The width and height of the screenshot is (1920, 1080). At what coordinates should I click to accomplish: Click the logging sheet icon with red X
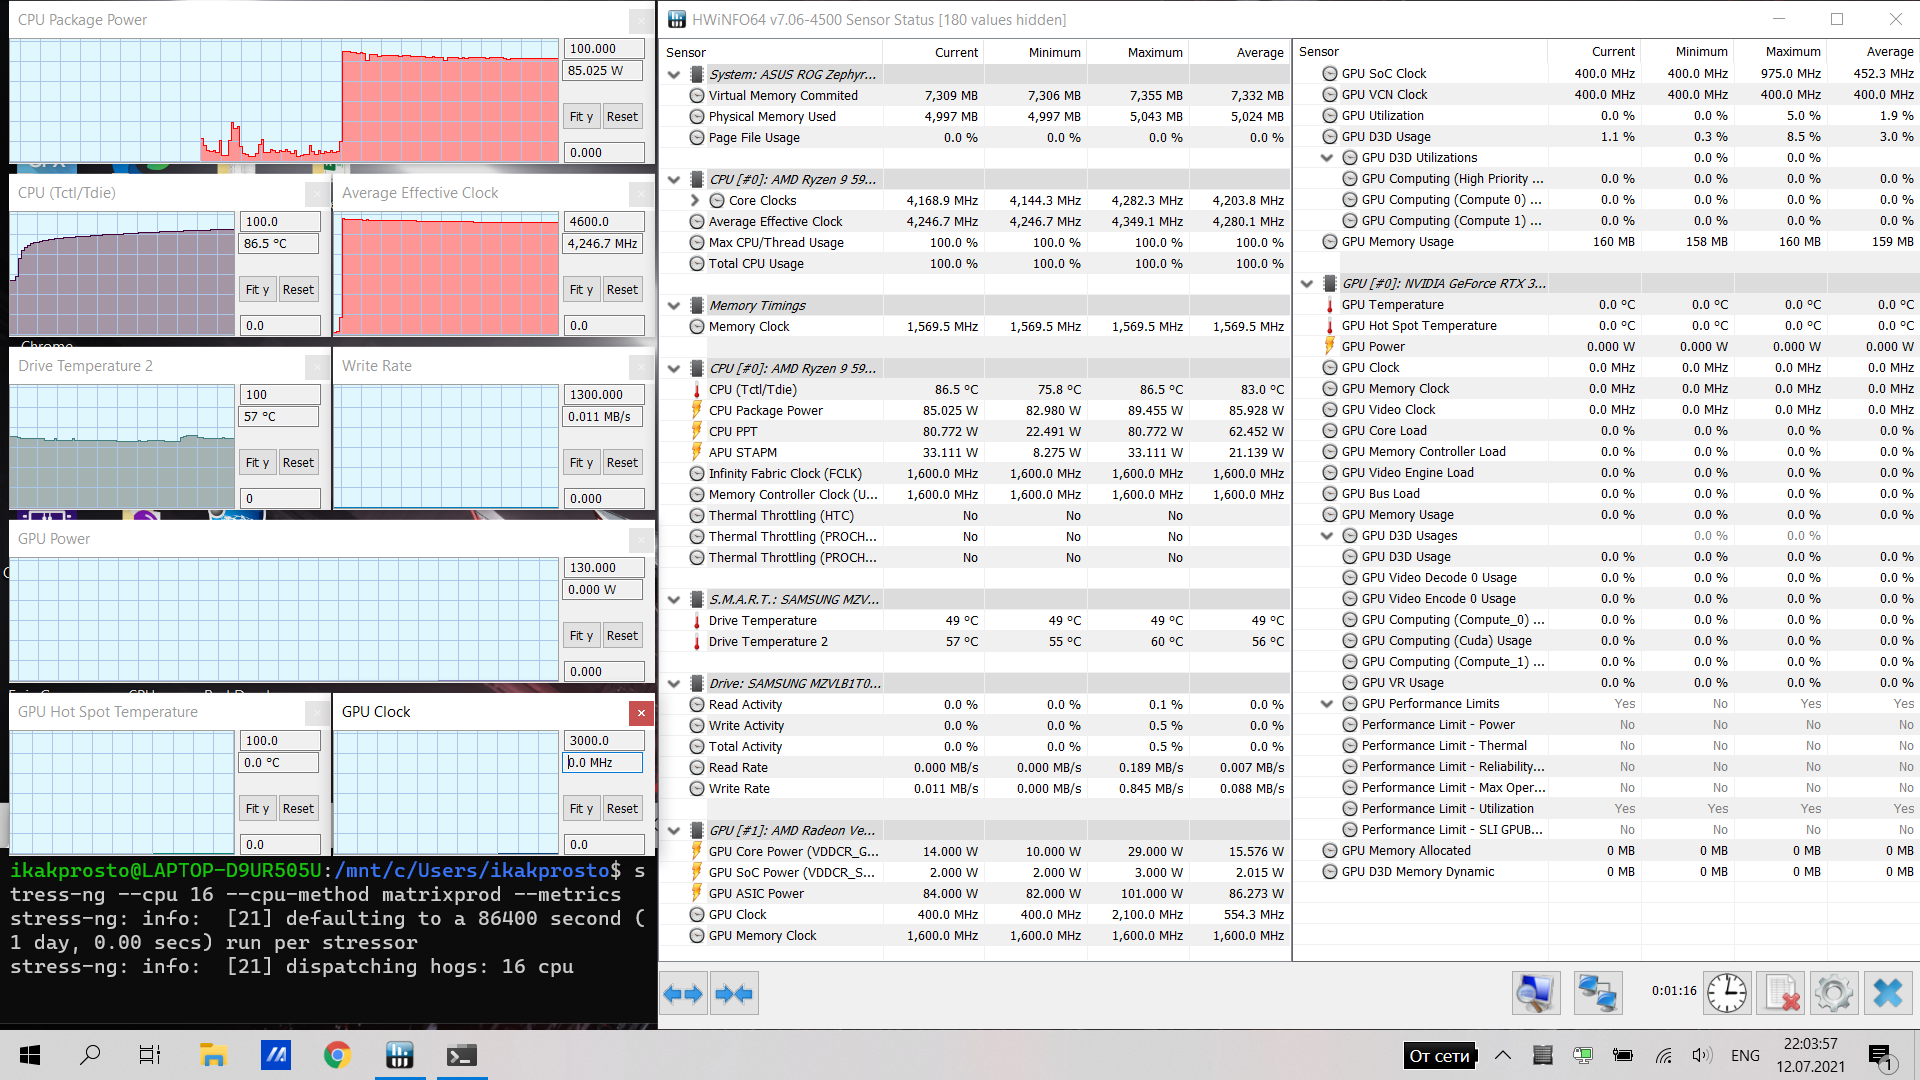(x=1782, y=993)
